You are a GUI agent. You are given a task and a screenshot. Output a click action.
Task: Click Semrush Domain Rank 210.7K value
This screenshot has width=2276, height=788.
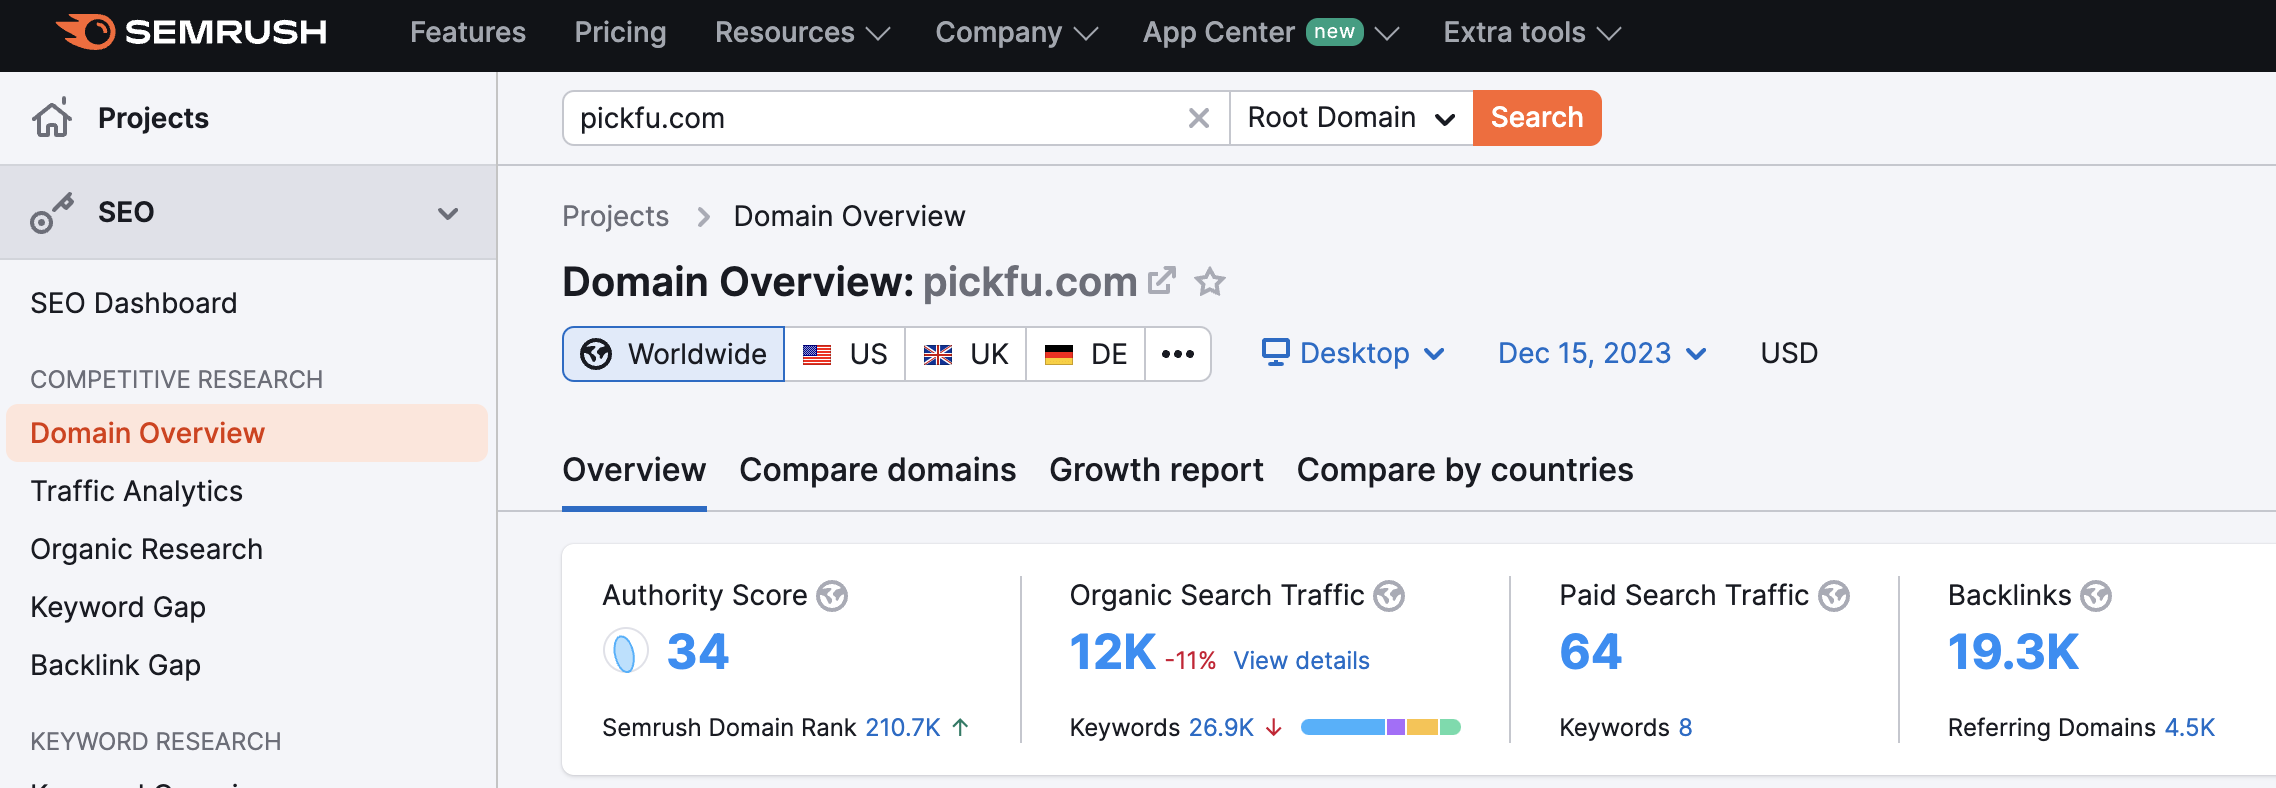pos(903,727)
